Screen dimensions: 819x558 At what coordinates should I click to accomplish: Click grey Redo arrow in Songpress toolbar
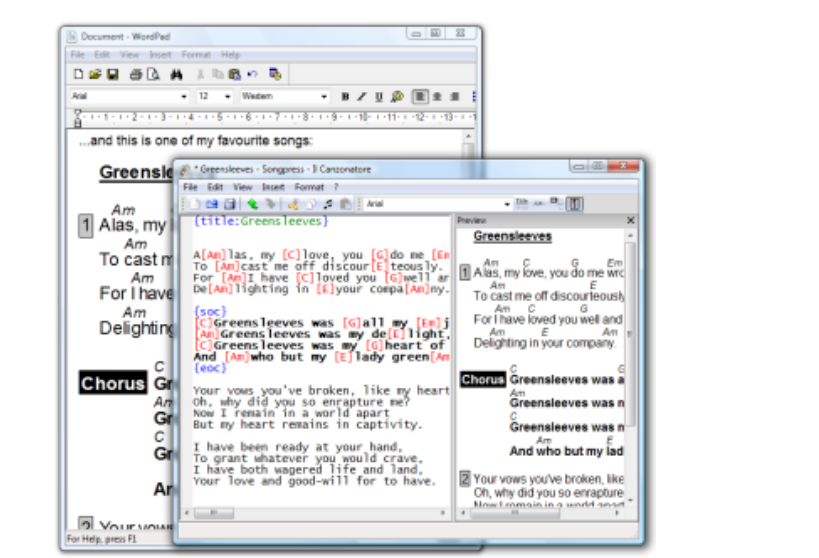pyautogui.click(x=270, y=204)
